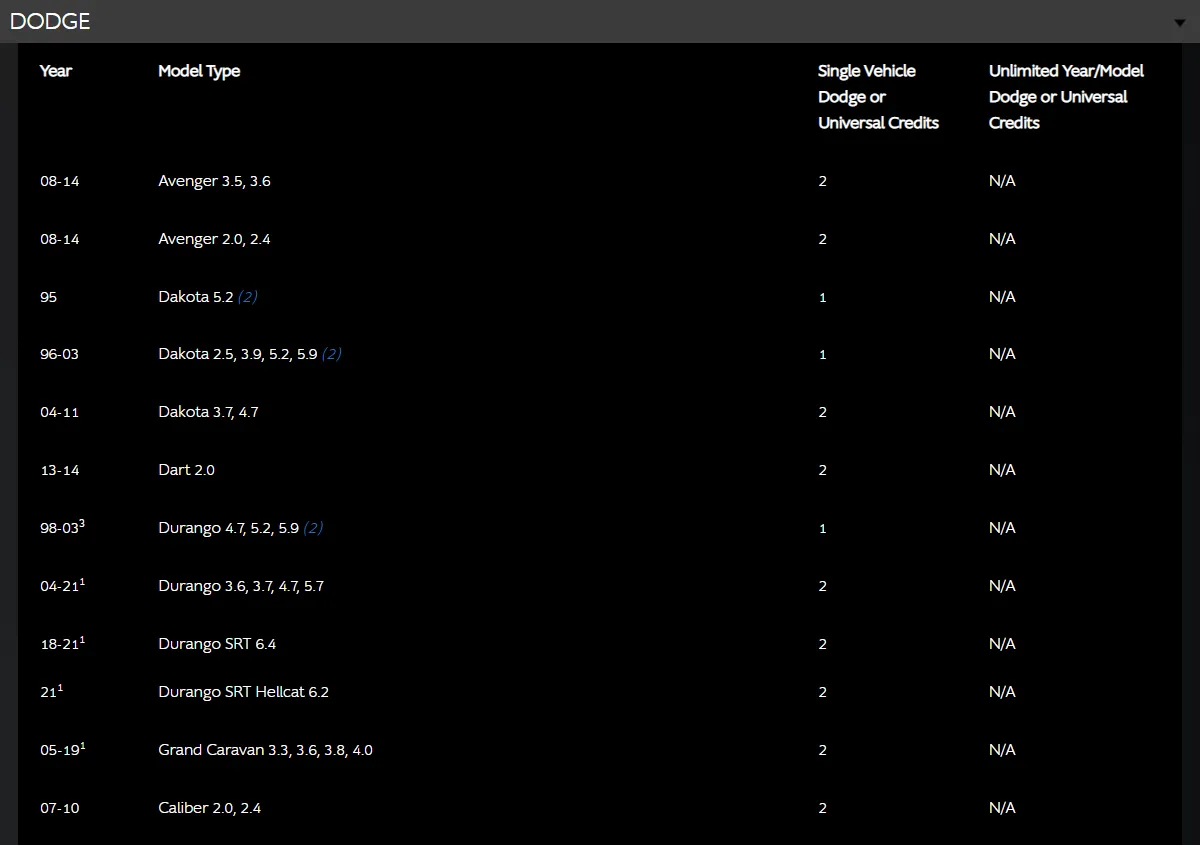The image size is (1200, 845).
Task: Select Grand Caravan 3.3, 3.6, 3.8, 4.0 cell
Action: tap(265, 750)
